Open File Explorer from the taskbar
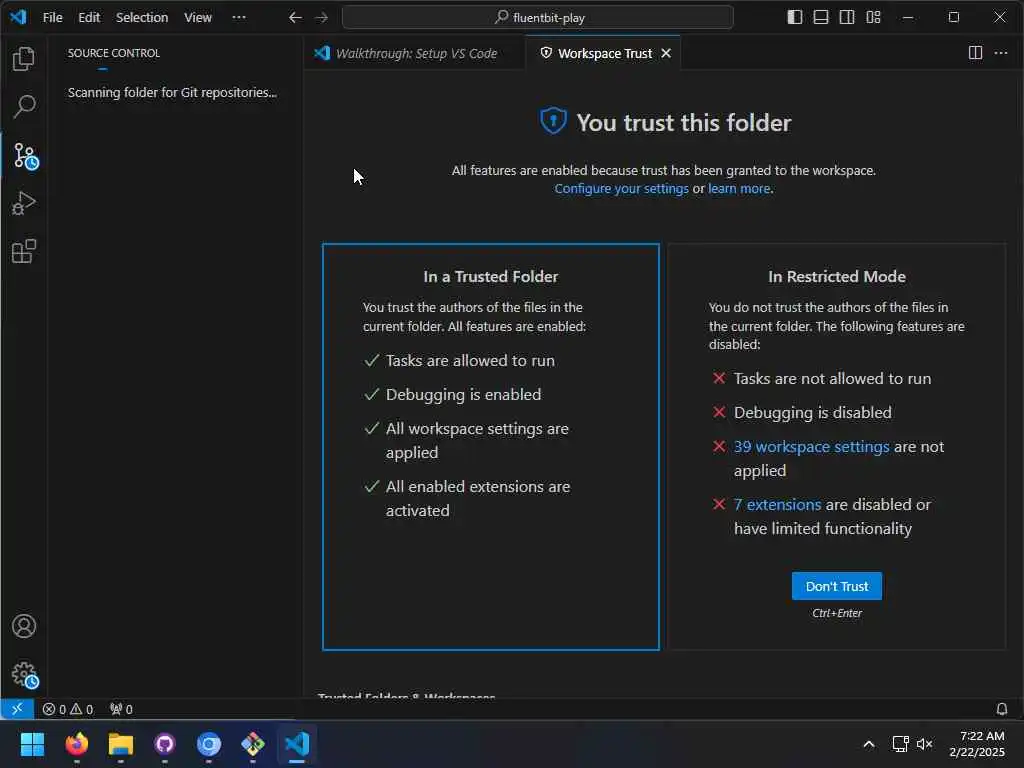 point(121,744)
